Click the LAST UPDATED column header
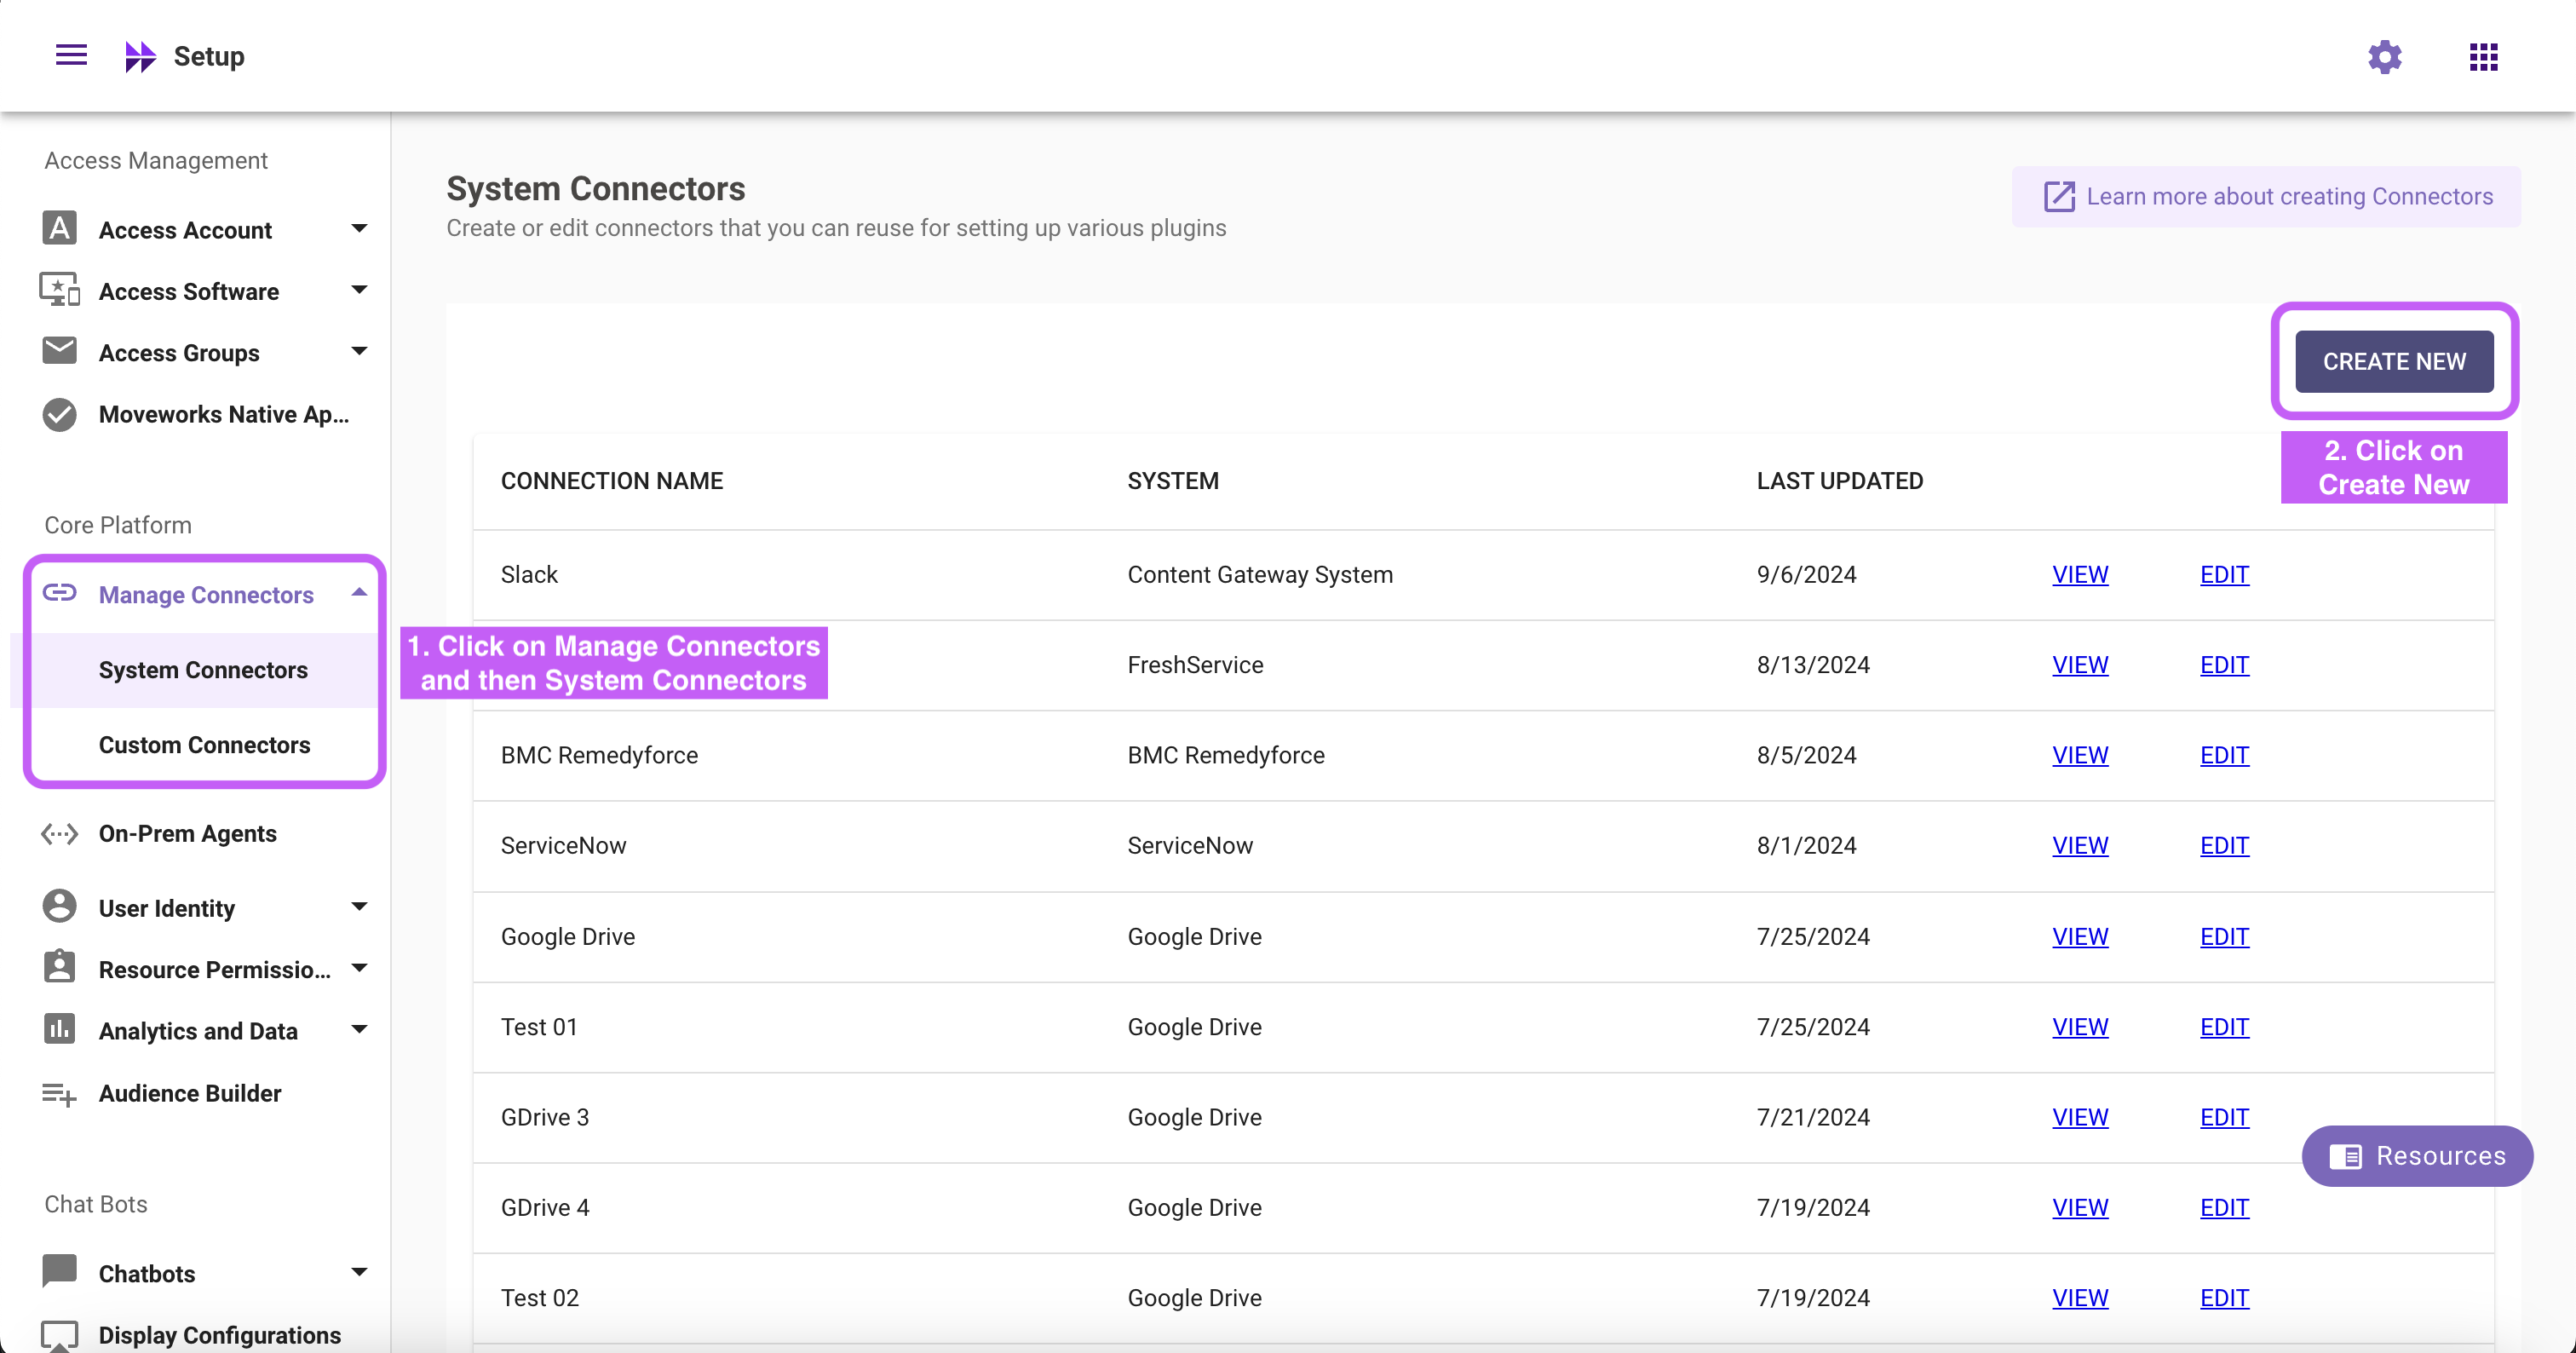Screen dimensions: 2576x1353 pos(1840,481)
